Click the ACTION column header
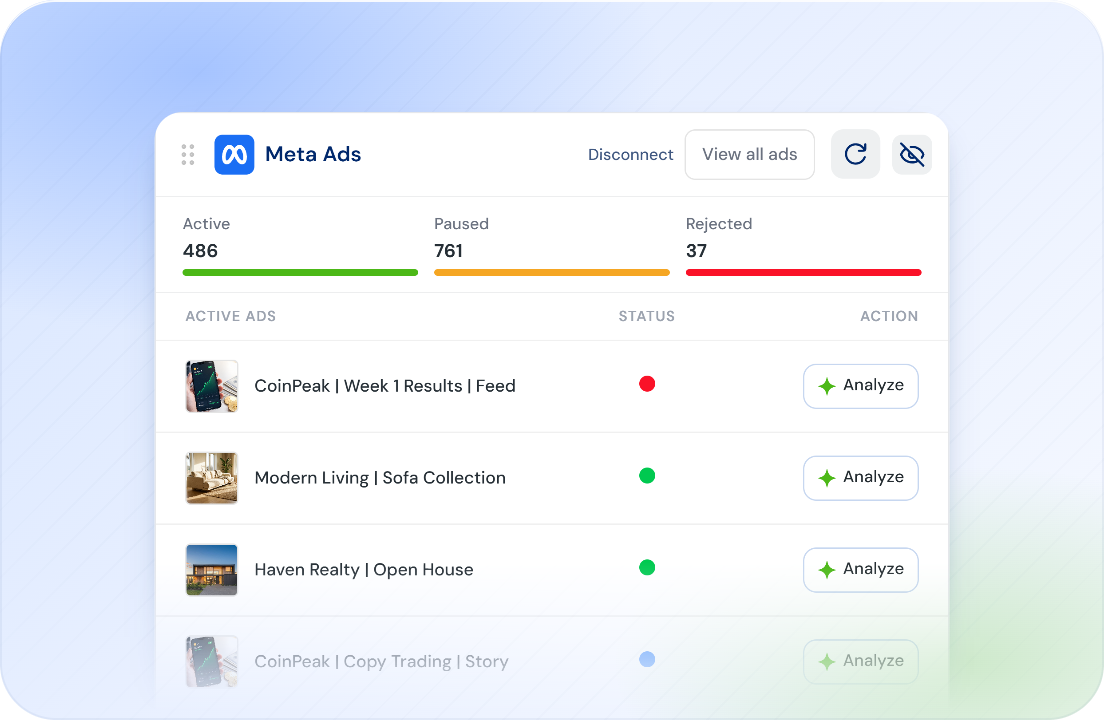 [x=889, y=317]
